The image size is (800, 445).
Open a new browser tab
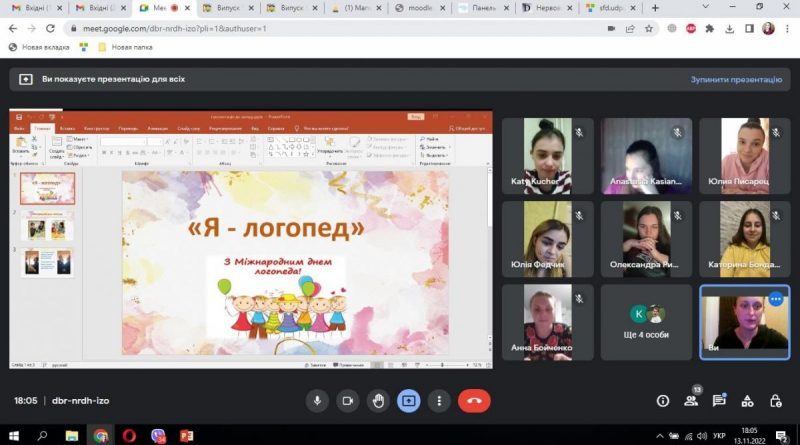tap(655, 8)
